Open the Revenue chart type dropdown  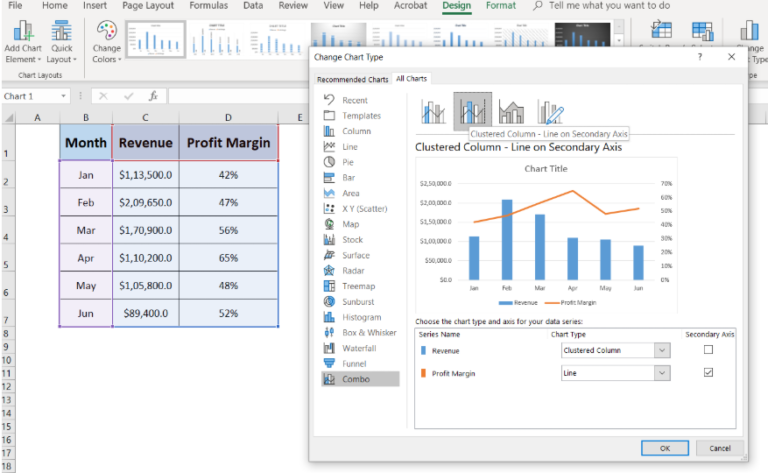(662, 351)
